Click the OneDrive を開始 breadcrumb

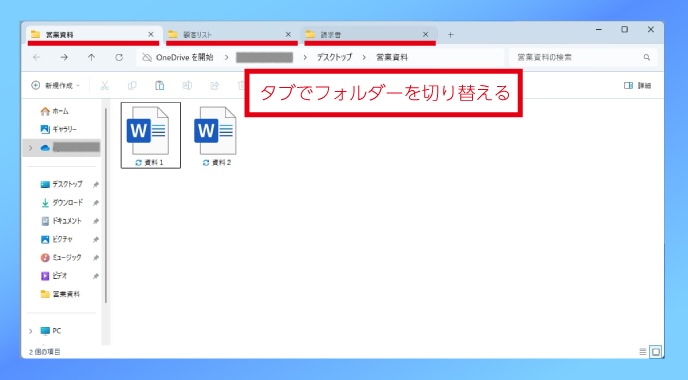click(x=184, y=57)
